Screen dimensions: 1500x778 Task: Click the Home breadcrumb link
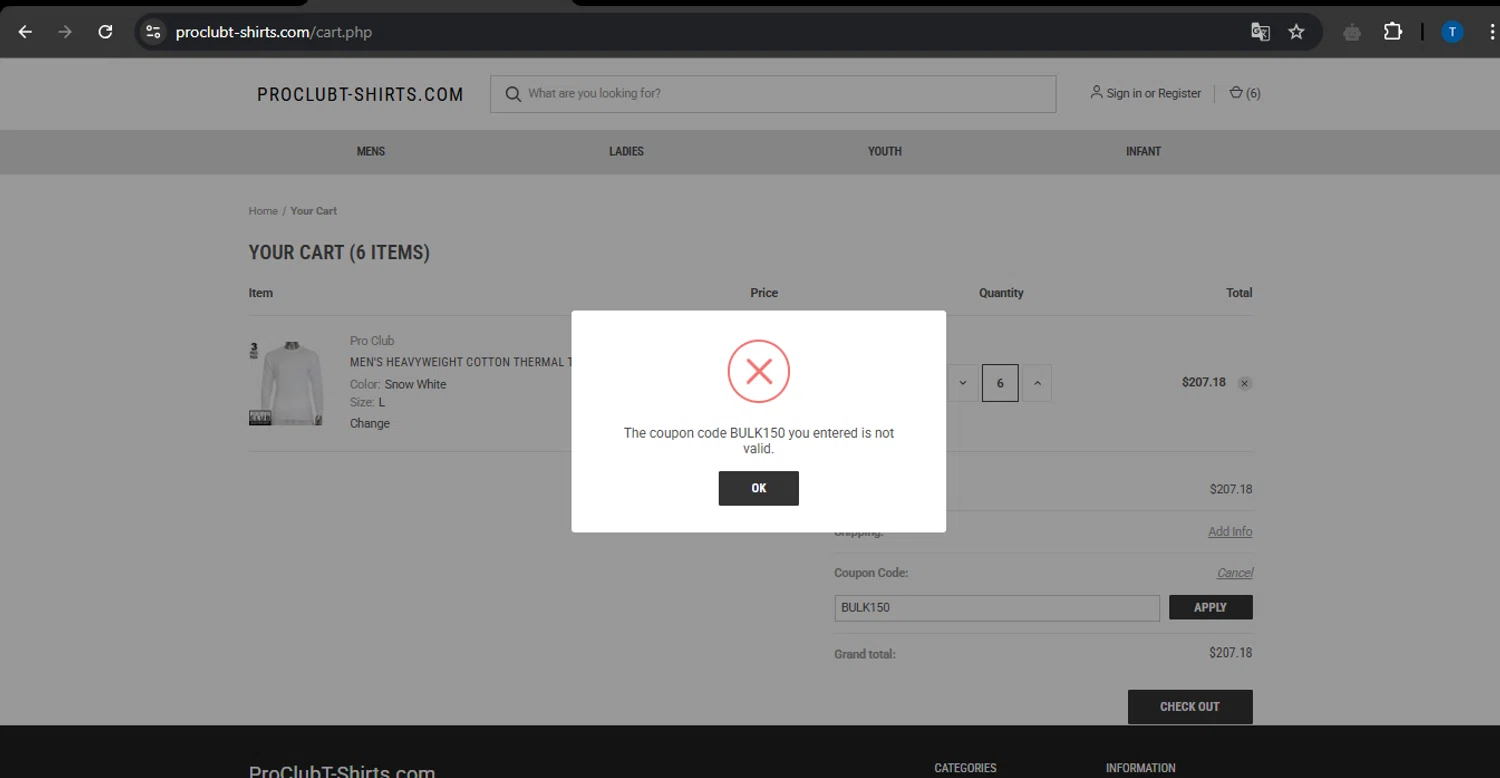coord(263,211)
